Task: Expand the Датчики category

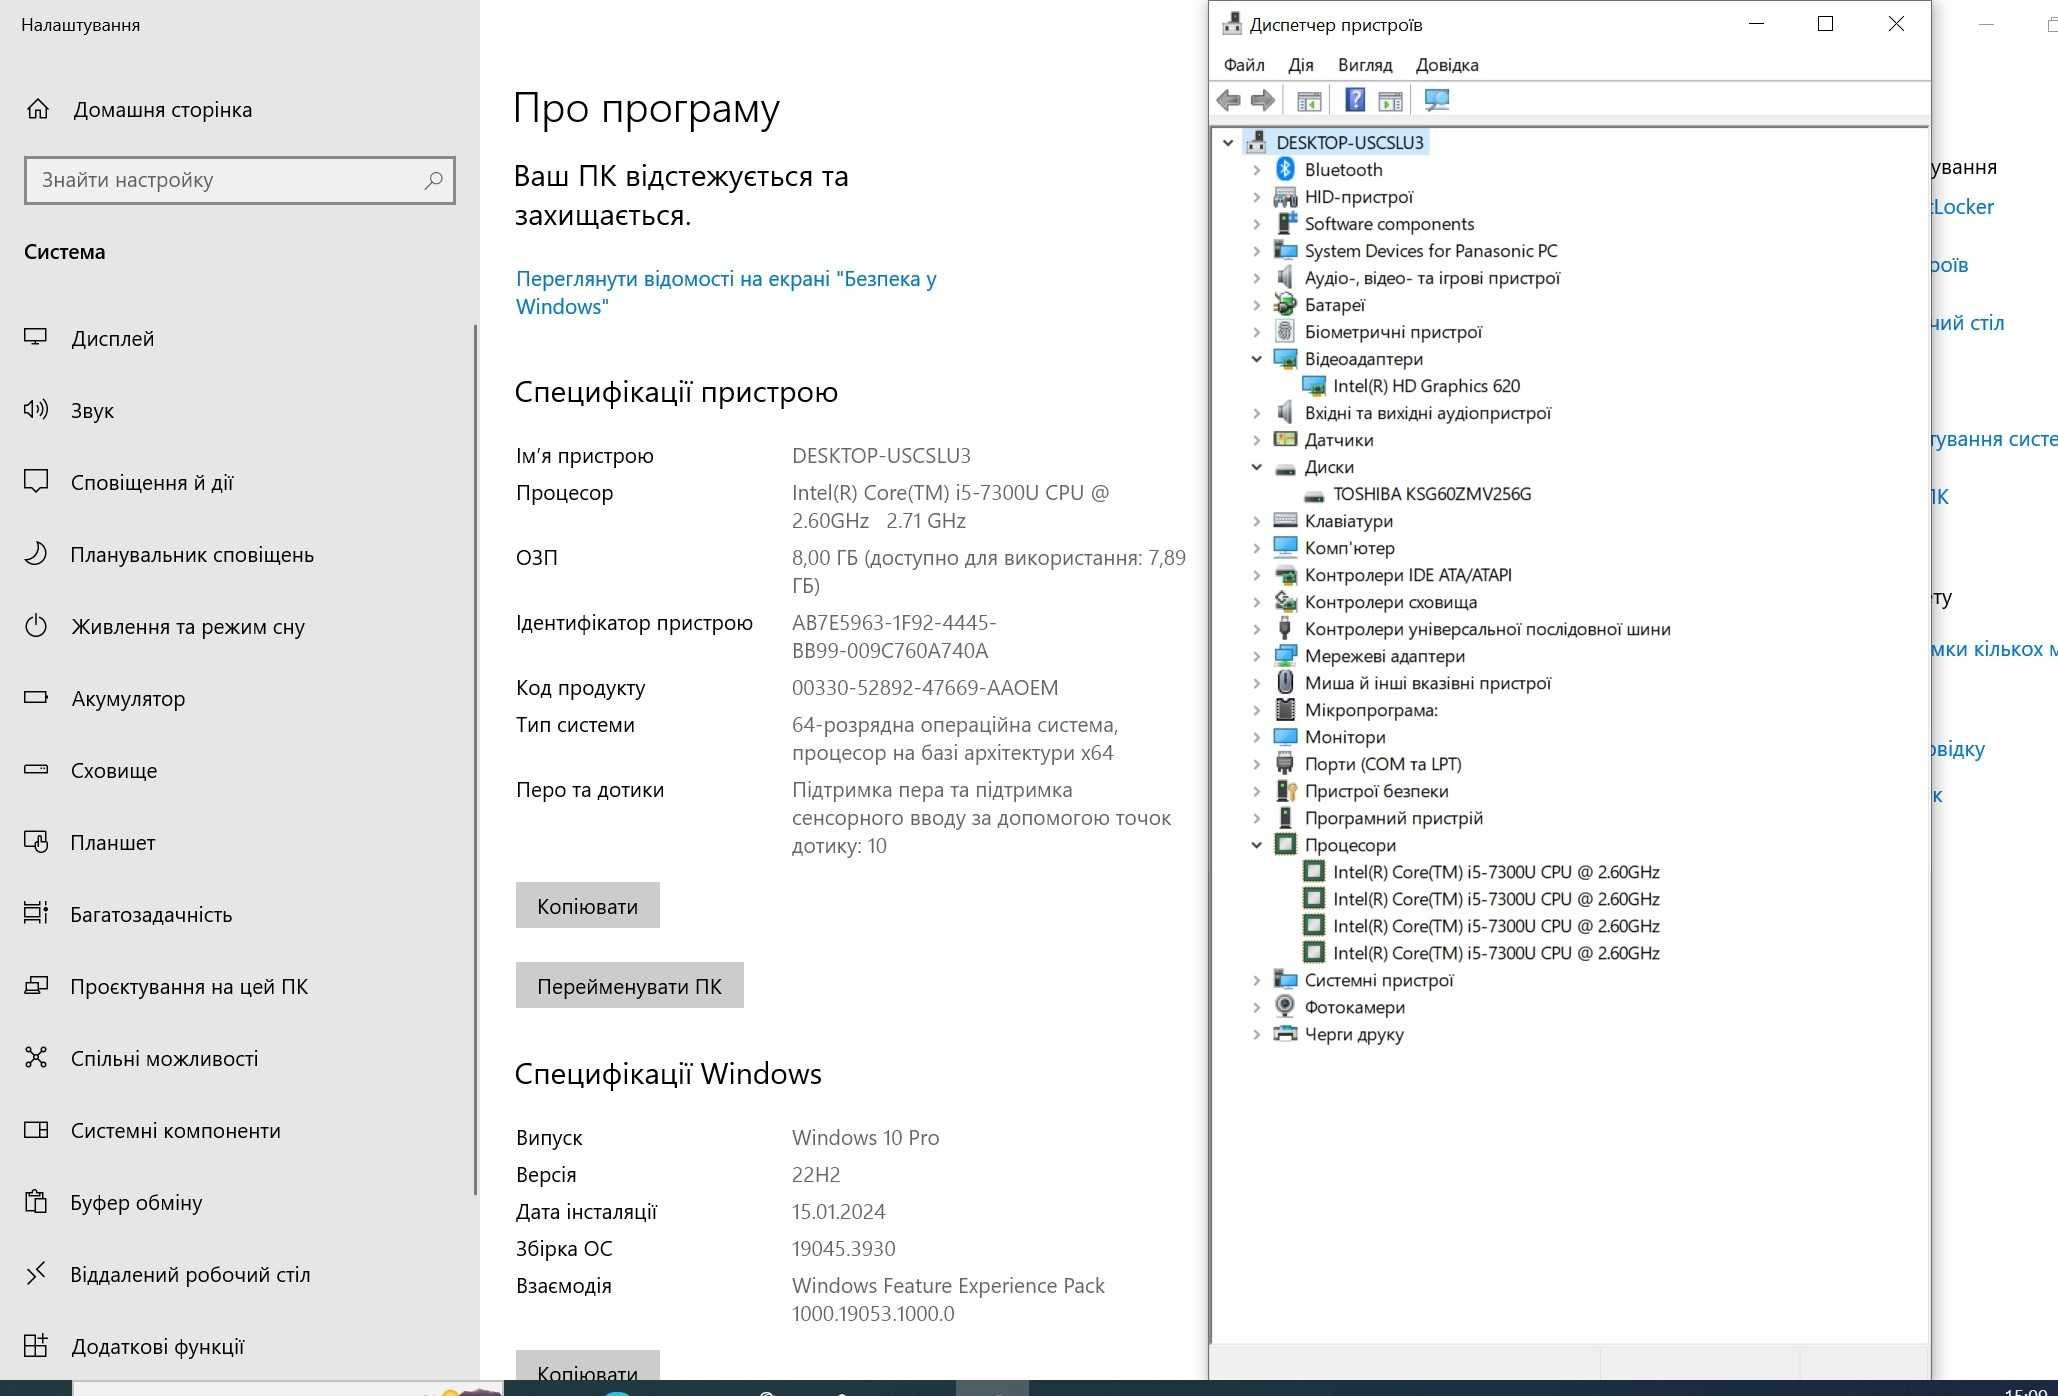Action: [x=1257, y=440]
